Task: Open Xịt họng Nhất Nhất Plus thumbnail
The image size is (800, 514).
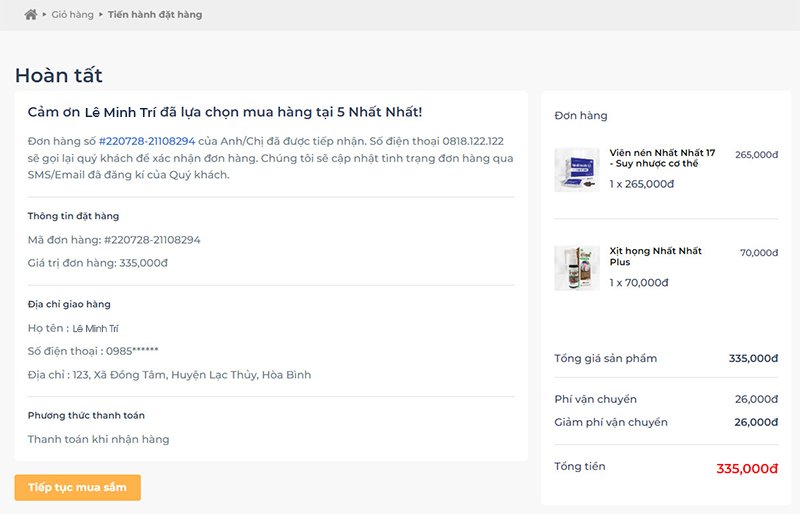Action: click(x=577, y=268)
